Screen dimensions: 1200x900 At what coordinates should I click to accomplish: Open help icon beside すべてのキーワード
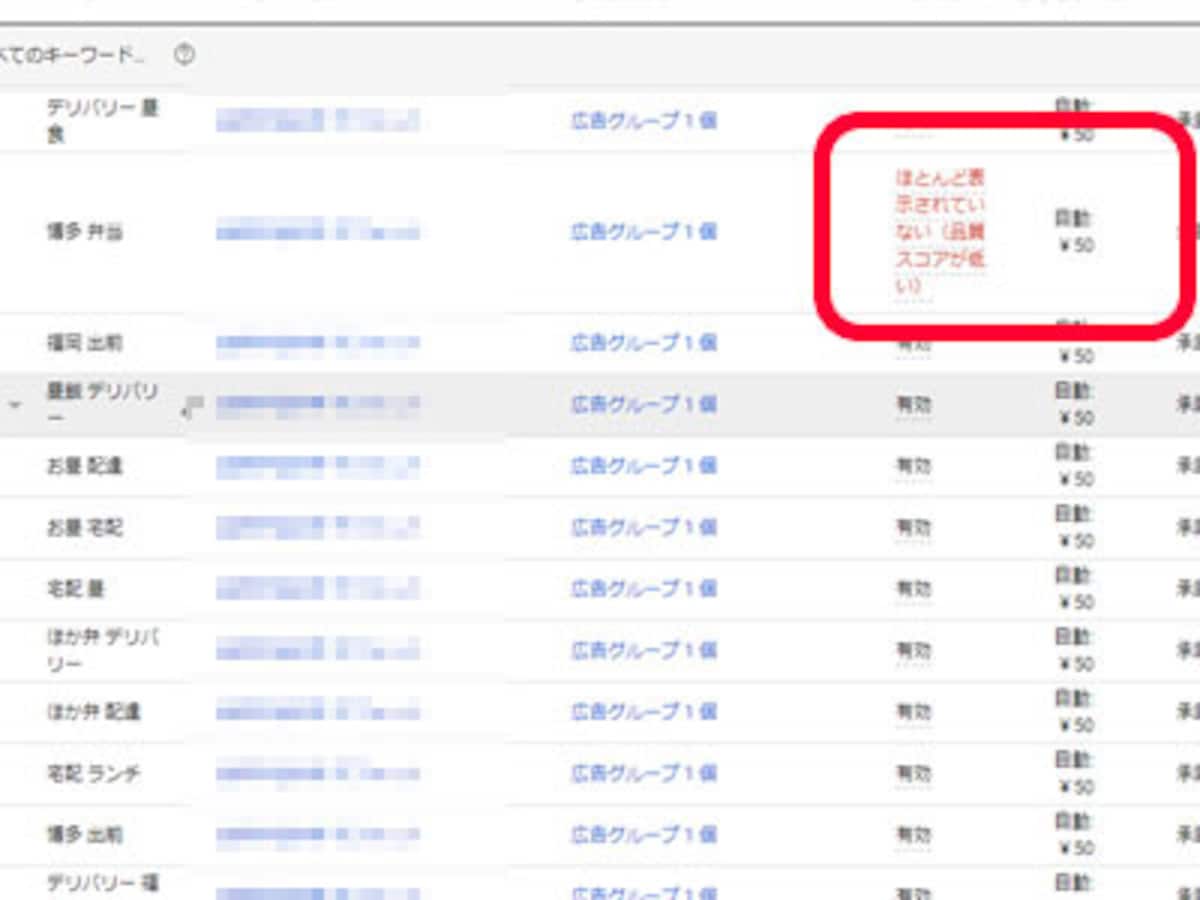pos(184,55)
